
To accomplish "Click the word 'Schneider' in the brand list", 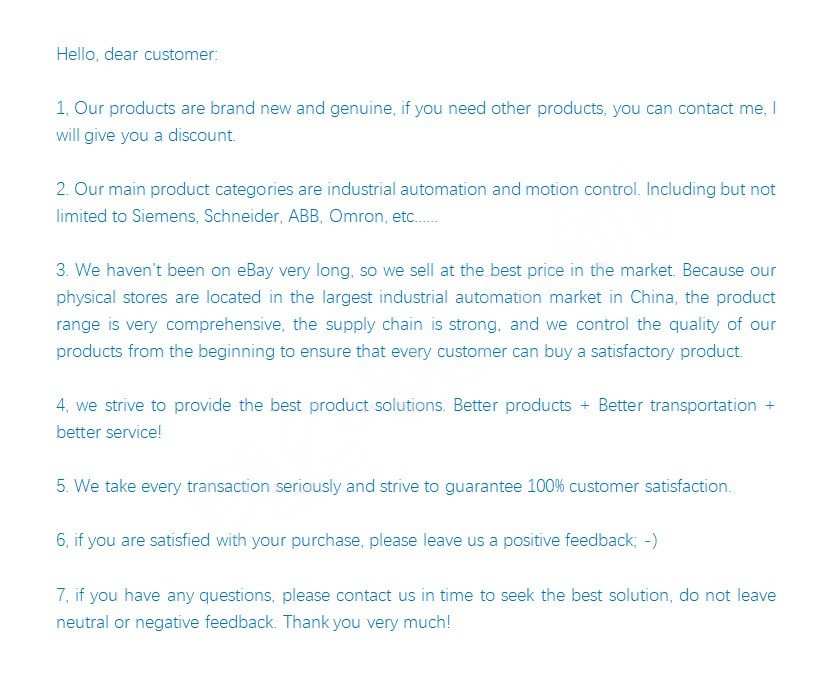I will (x=242, y=216).
